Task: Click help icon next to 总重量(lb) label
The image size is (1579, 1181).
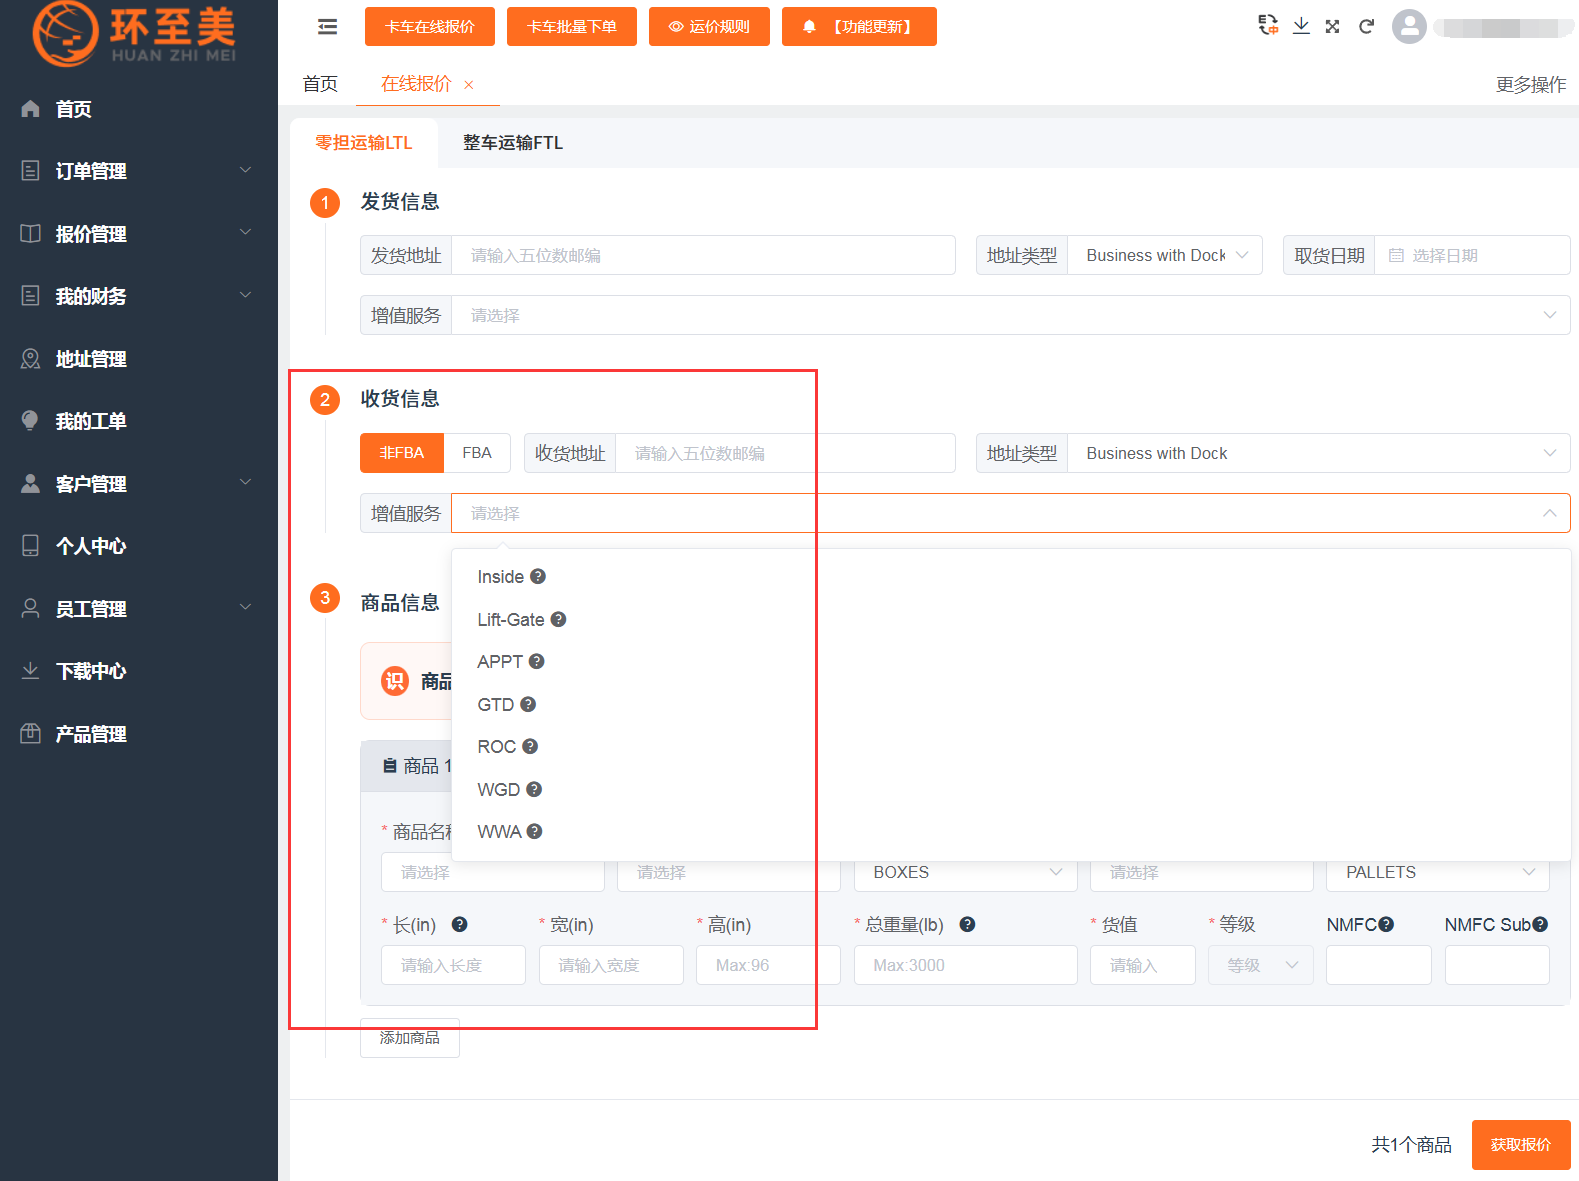Action: 967,924
